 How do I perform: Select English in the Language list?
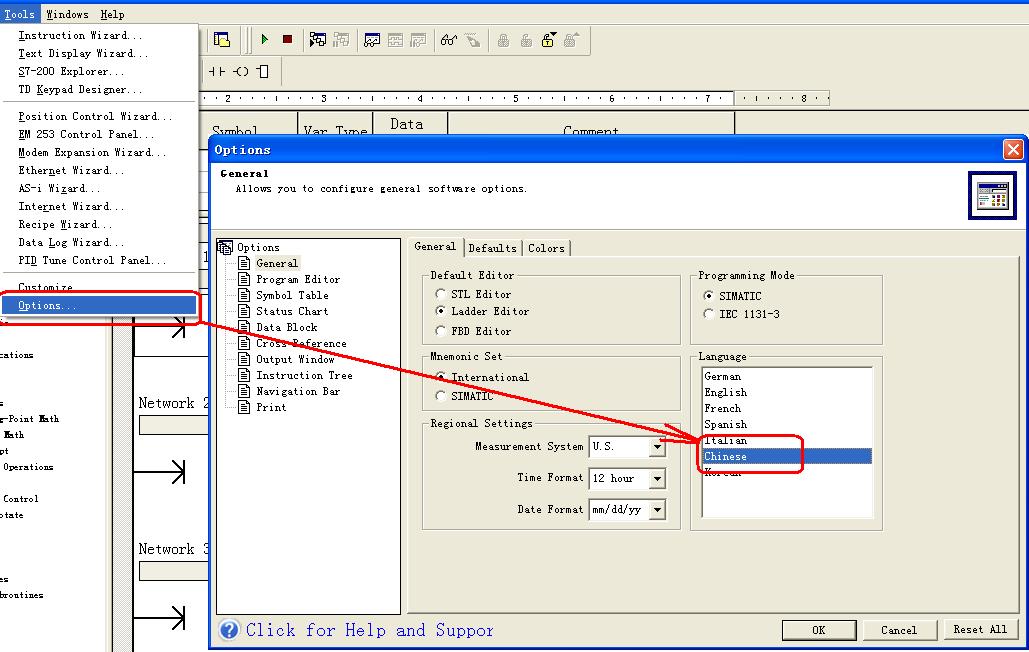(x=725, y=393)
